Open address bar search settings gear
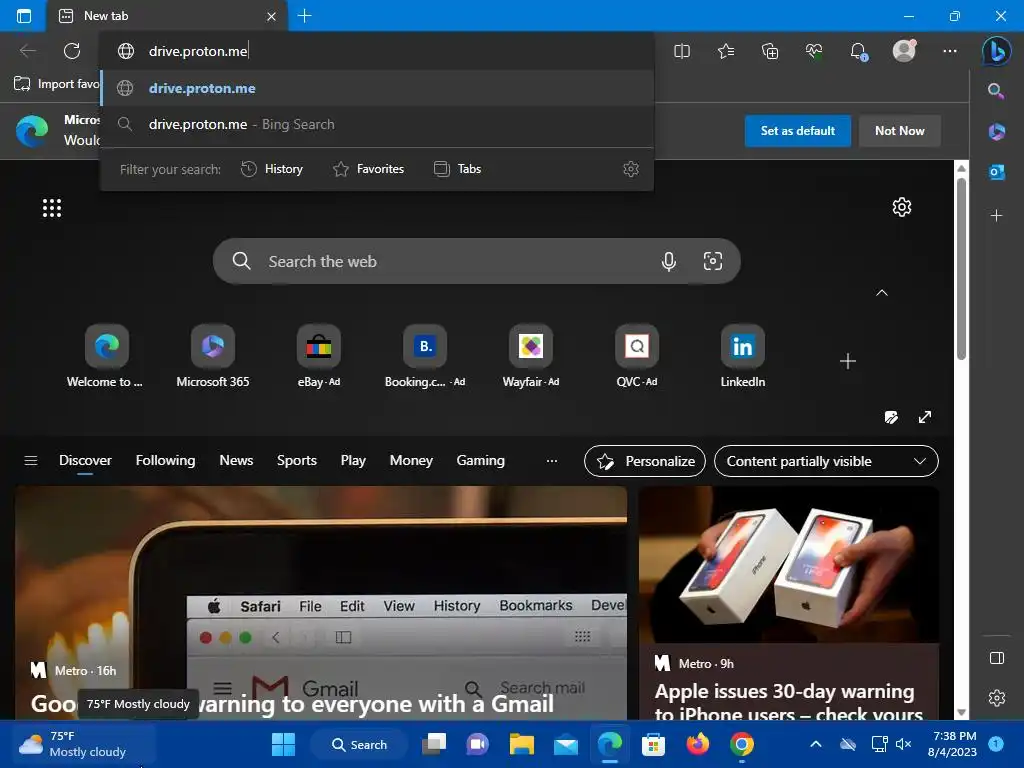Viewport: 1024px width, 768px height. pos(631,169)
